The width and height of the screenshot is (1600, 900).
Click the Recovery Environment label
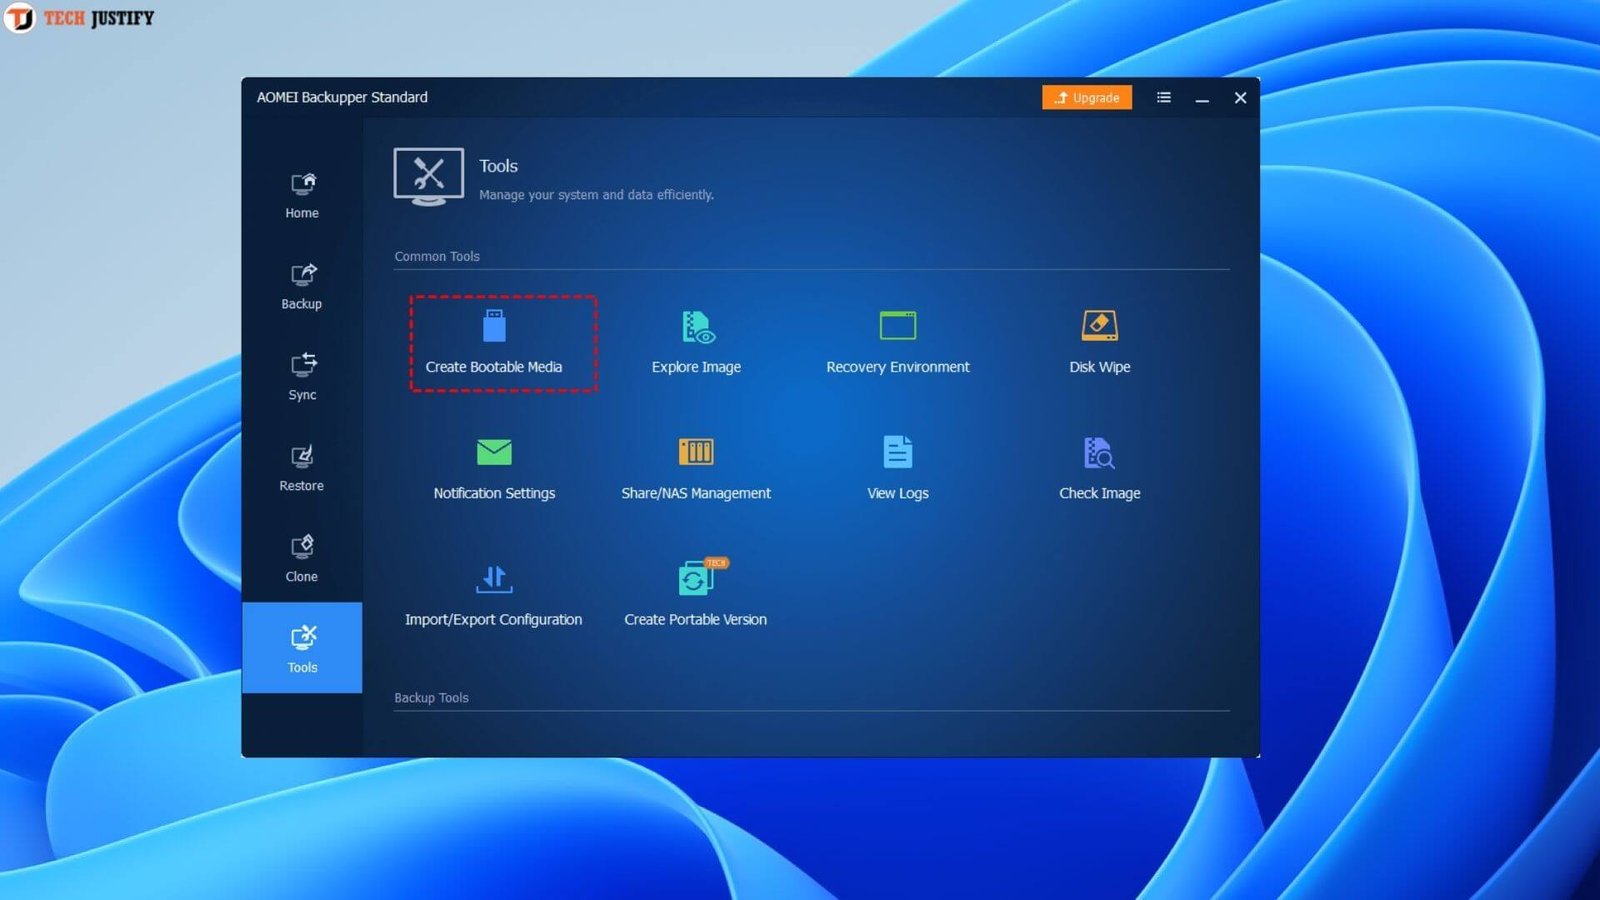[898, 367]
